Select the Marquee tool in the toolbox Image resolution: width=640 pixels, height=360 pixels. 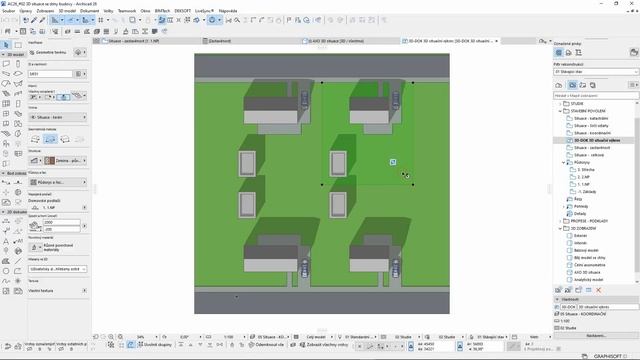(x=18, y=45)
